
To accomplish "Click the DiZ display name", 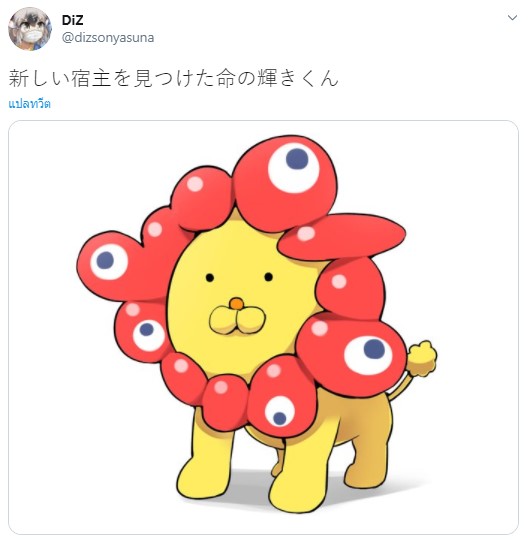I will pos(72,20).
